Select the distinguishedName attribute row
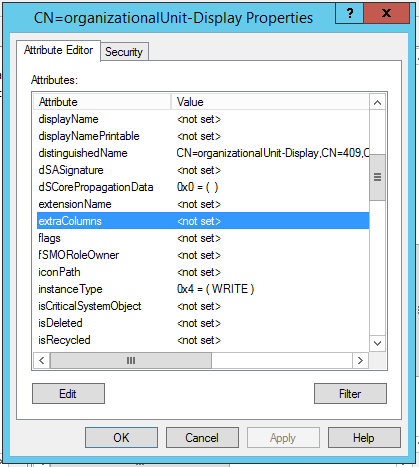This screenshot has width=419, height=467. click(x=203, y=153)
